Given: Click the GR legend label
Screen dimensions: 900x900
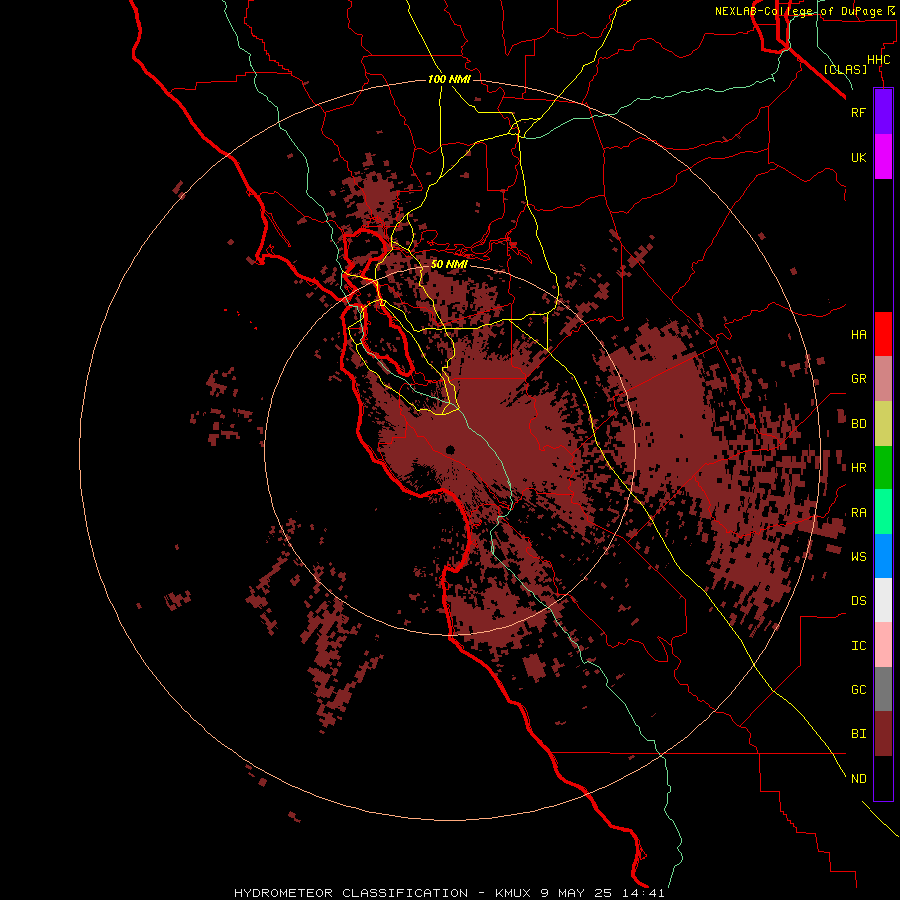Looking at the screenshot, I should tap(858, 379).
